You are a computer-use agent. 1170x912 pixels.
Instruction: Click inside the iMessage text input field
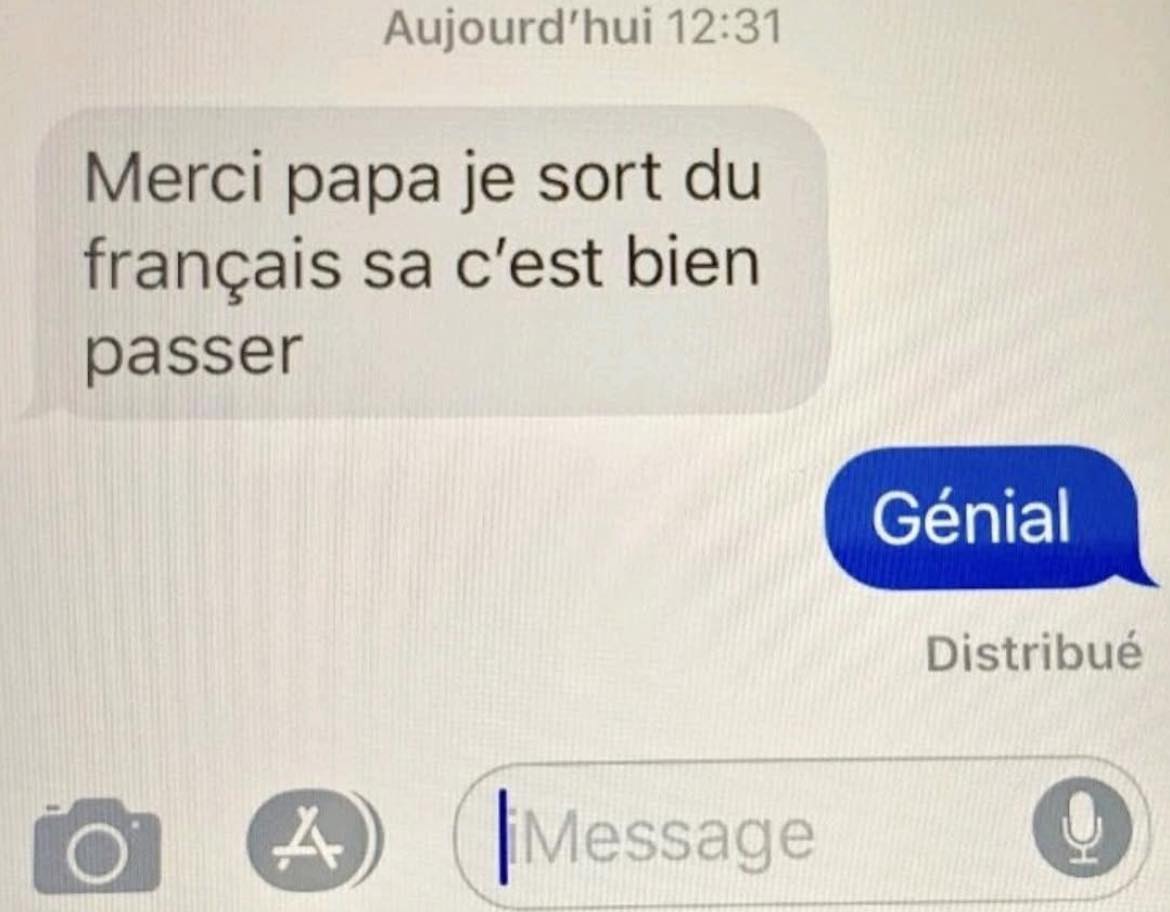pyautogui.click(x=802, y=834)
